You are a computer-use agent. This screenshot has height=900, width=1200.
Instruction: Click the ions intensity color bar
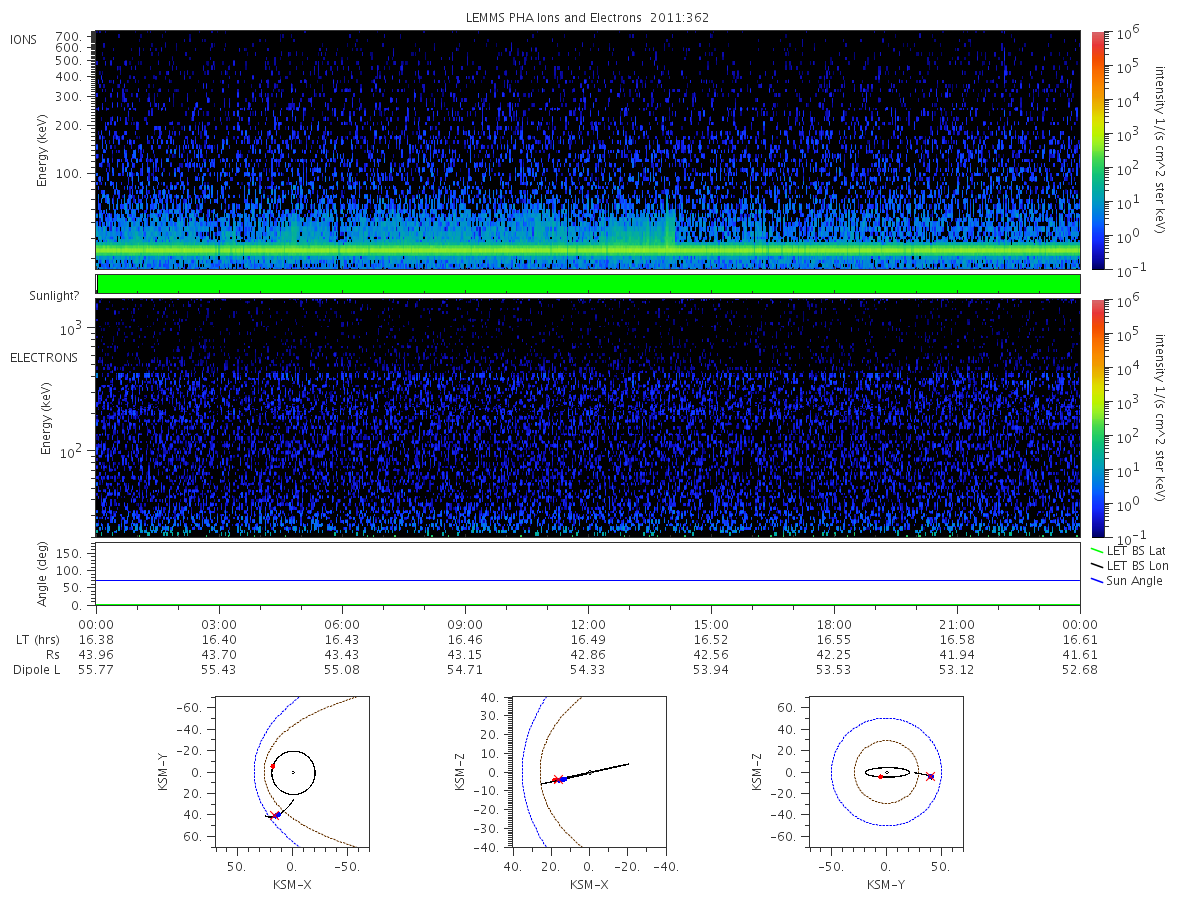[x=1097, y=150]
